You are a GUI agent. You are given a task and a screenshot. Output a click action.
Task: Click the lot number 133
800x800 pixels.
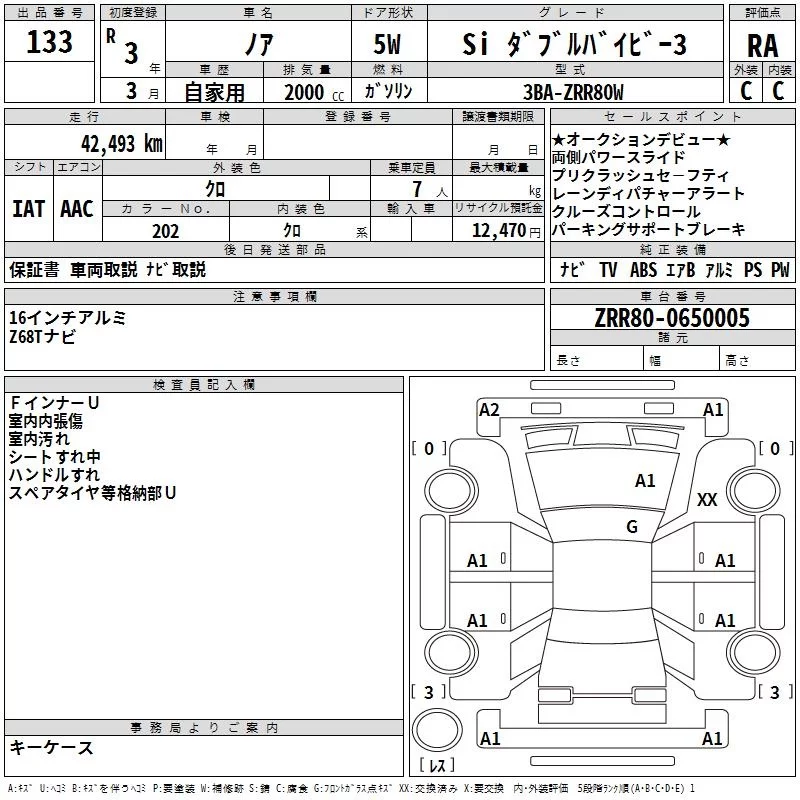click(x=49, y=42)
